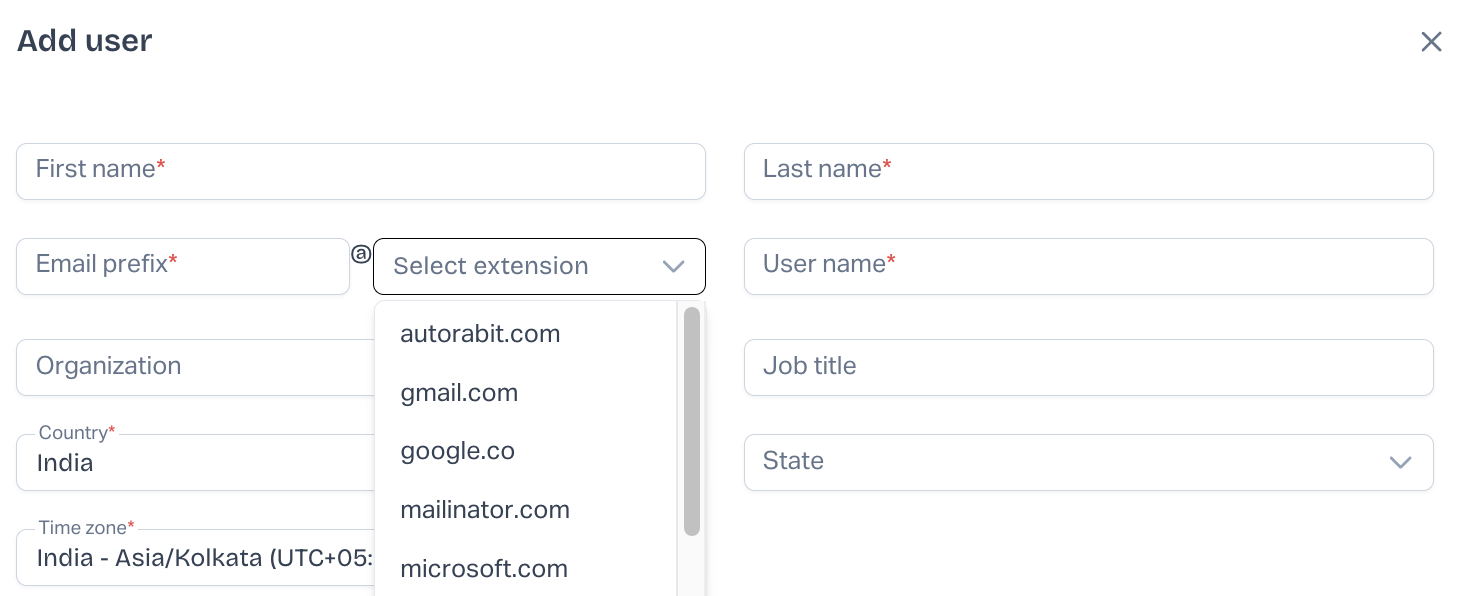Select mailinator.com extension option
Screen dimensions: 1462x596
point(485,510)
